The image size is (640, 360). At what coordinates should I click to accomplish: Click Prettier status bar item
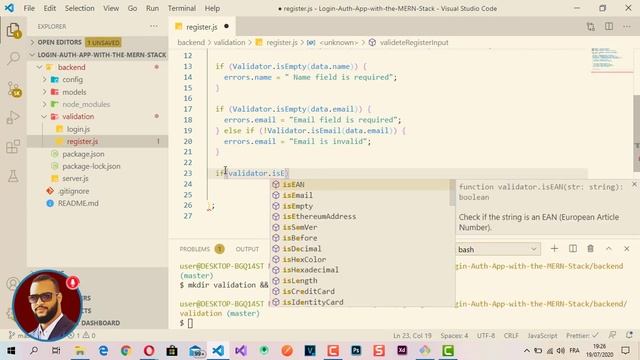click(582, 336)
